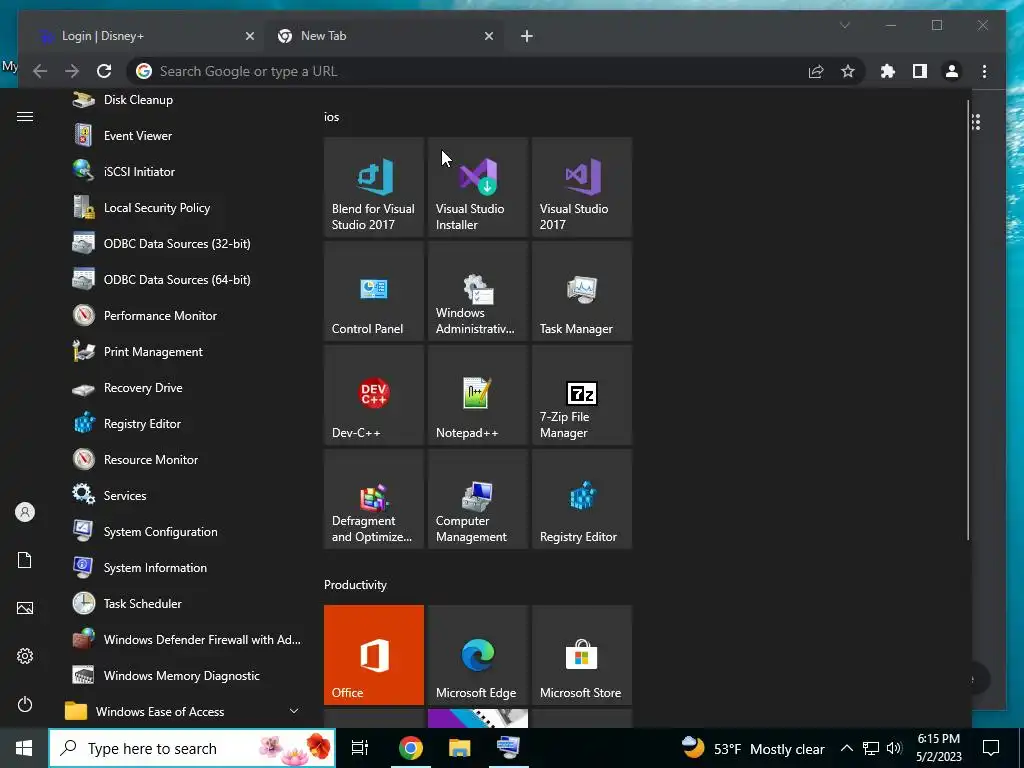The image size is (1024, 768).
Task: Share this page icon in address bar
Action: coord(816,71)
